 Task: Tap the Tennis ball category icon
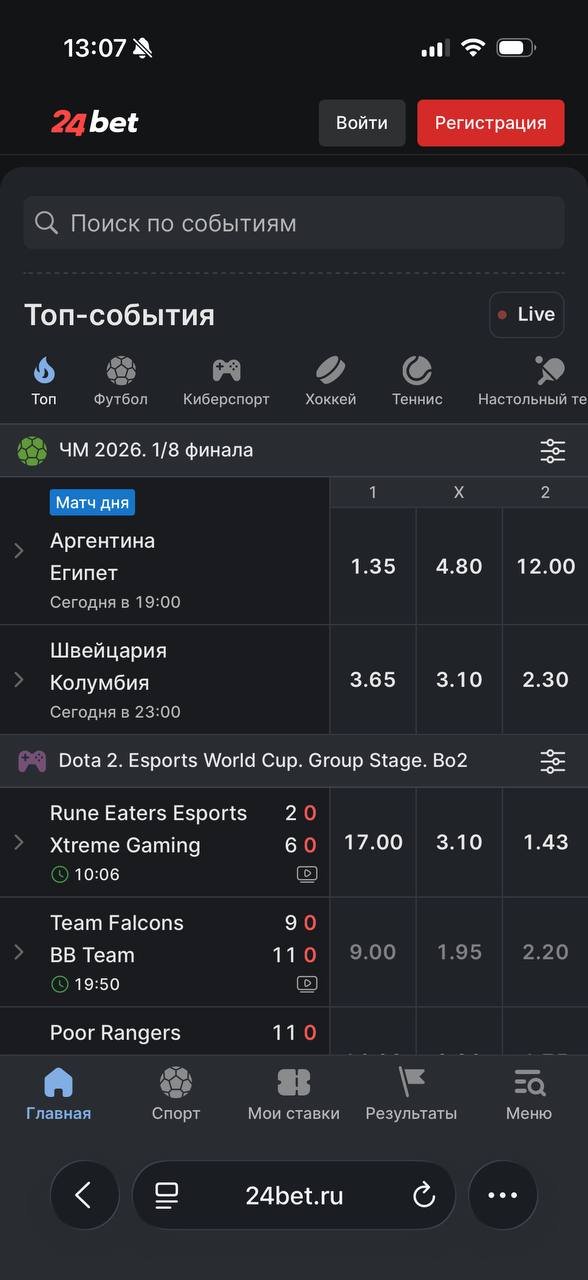[x=417, y=371]
